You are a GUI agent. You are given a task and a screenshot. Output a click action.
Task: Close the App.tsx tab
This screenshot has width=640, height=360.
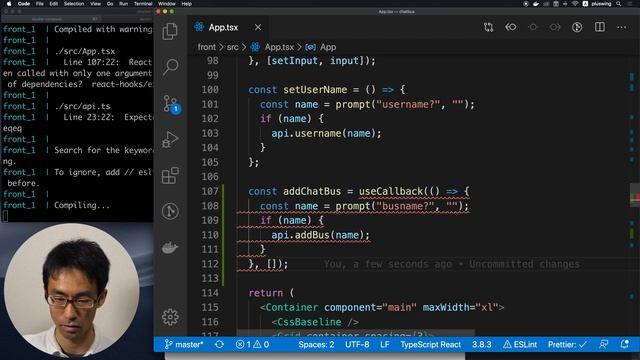coord(258,27)
